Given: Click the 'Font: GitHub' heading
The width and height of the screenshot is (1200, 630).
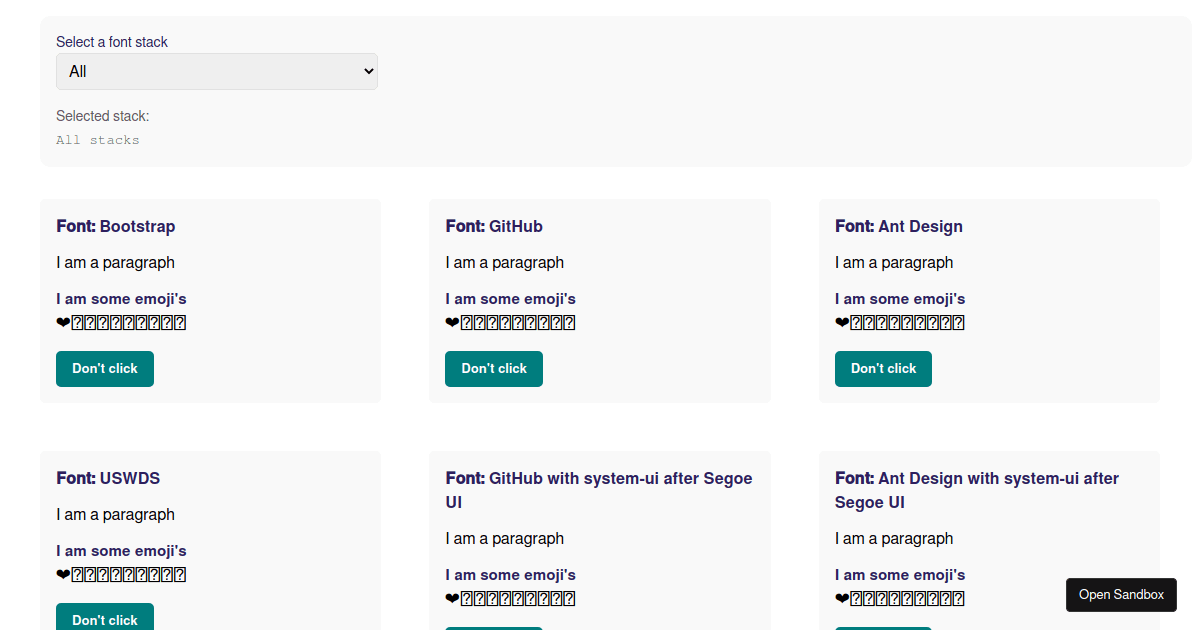Looking at the screenshot, I should click(x=494, y=226).
